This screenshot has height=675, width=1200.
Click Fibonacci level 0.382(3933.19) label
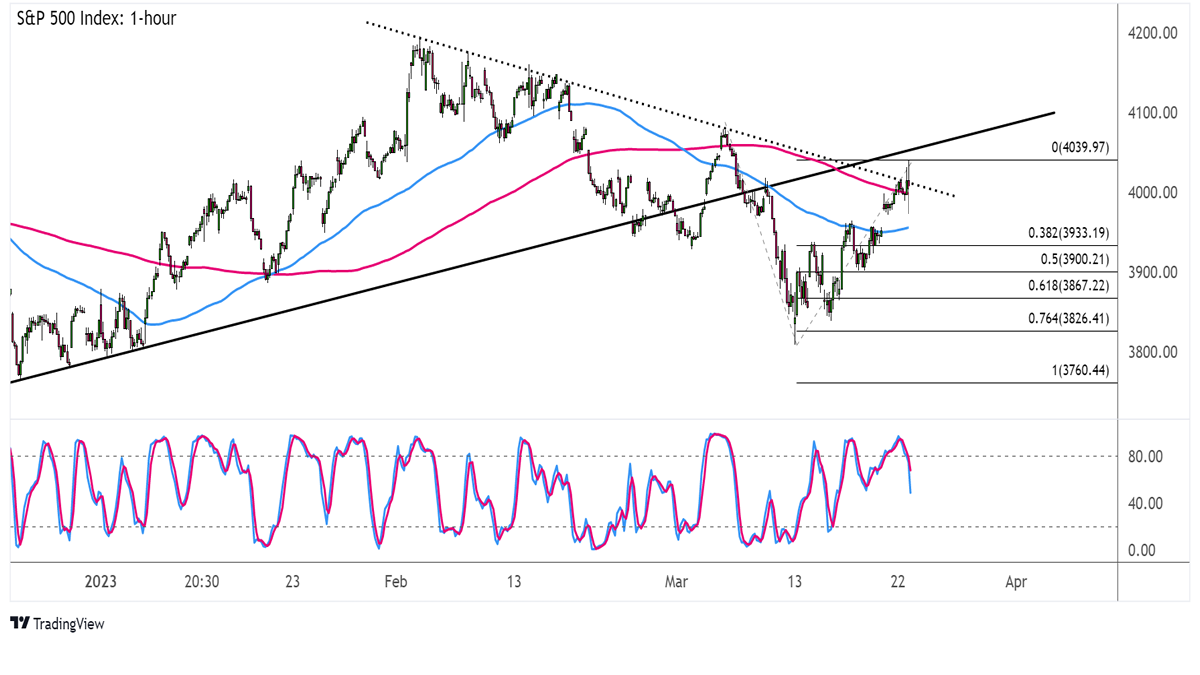(1070, 233)
